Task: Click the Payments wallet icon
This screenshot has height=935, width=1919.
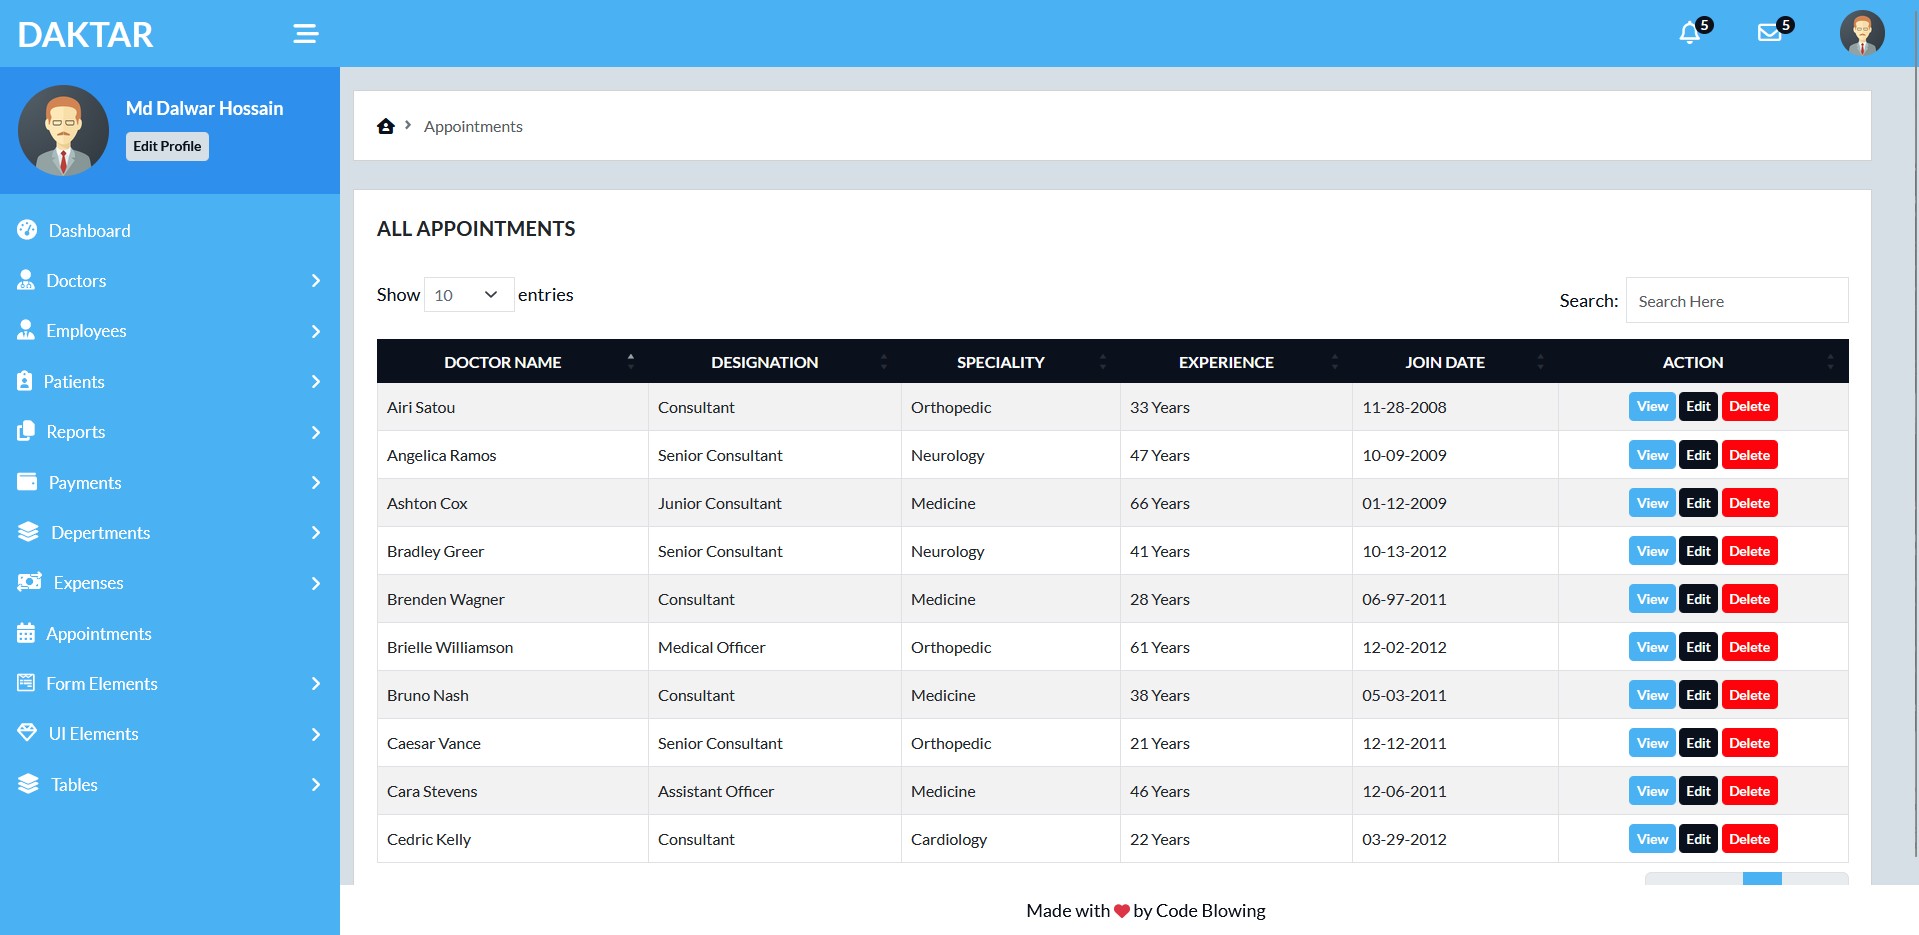Action: (x=27, y=482)
